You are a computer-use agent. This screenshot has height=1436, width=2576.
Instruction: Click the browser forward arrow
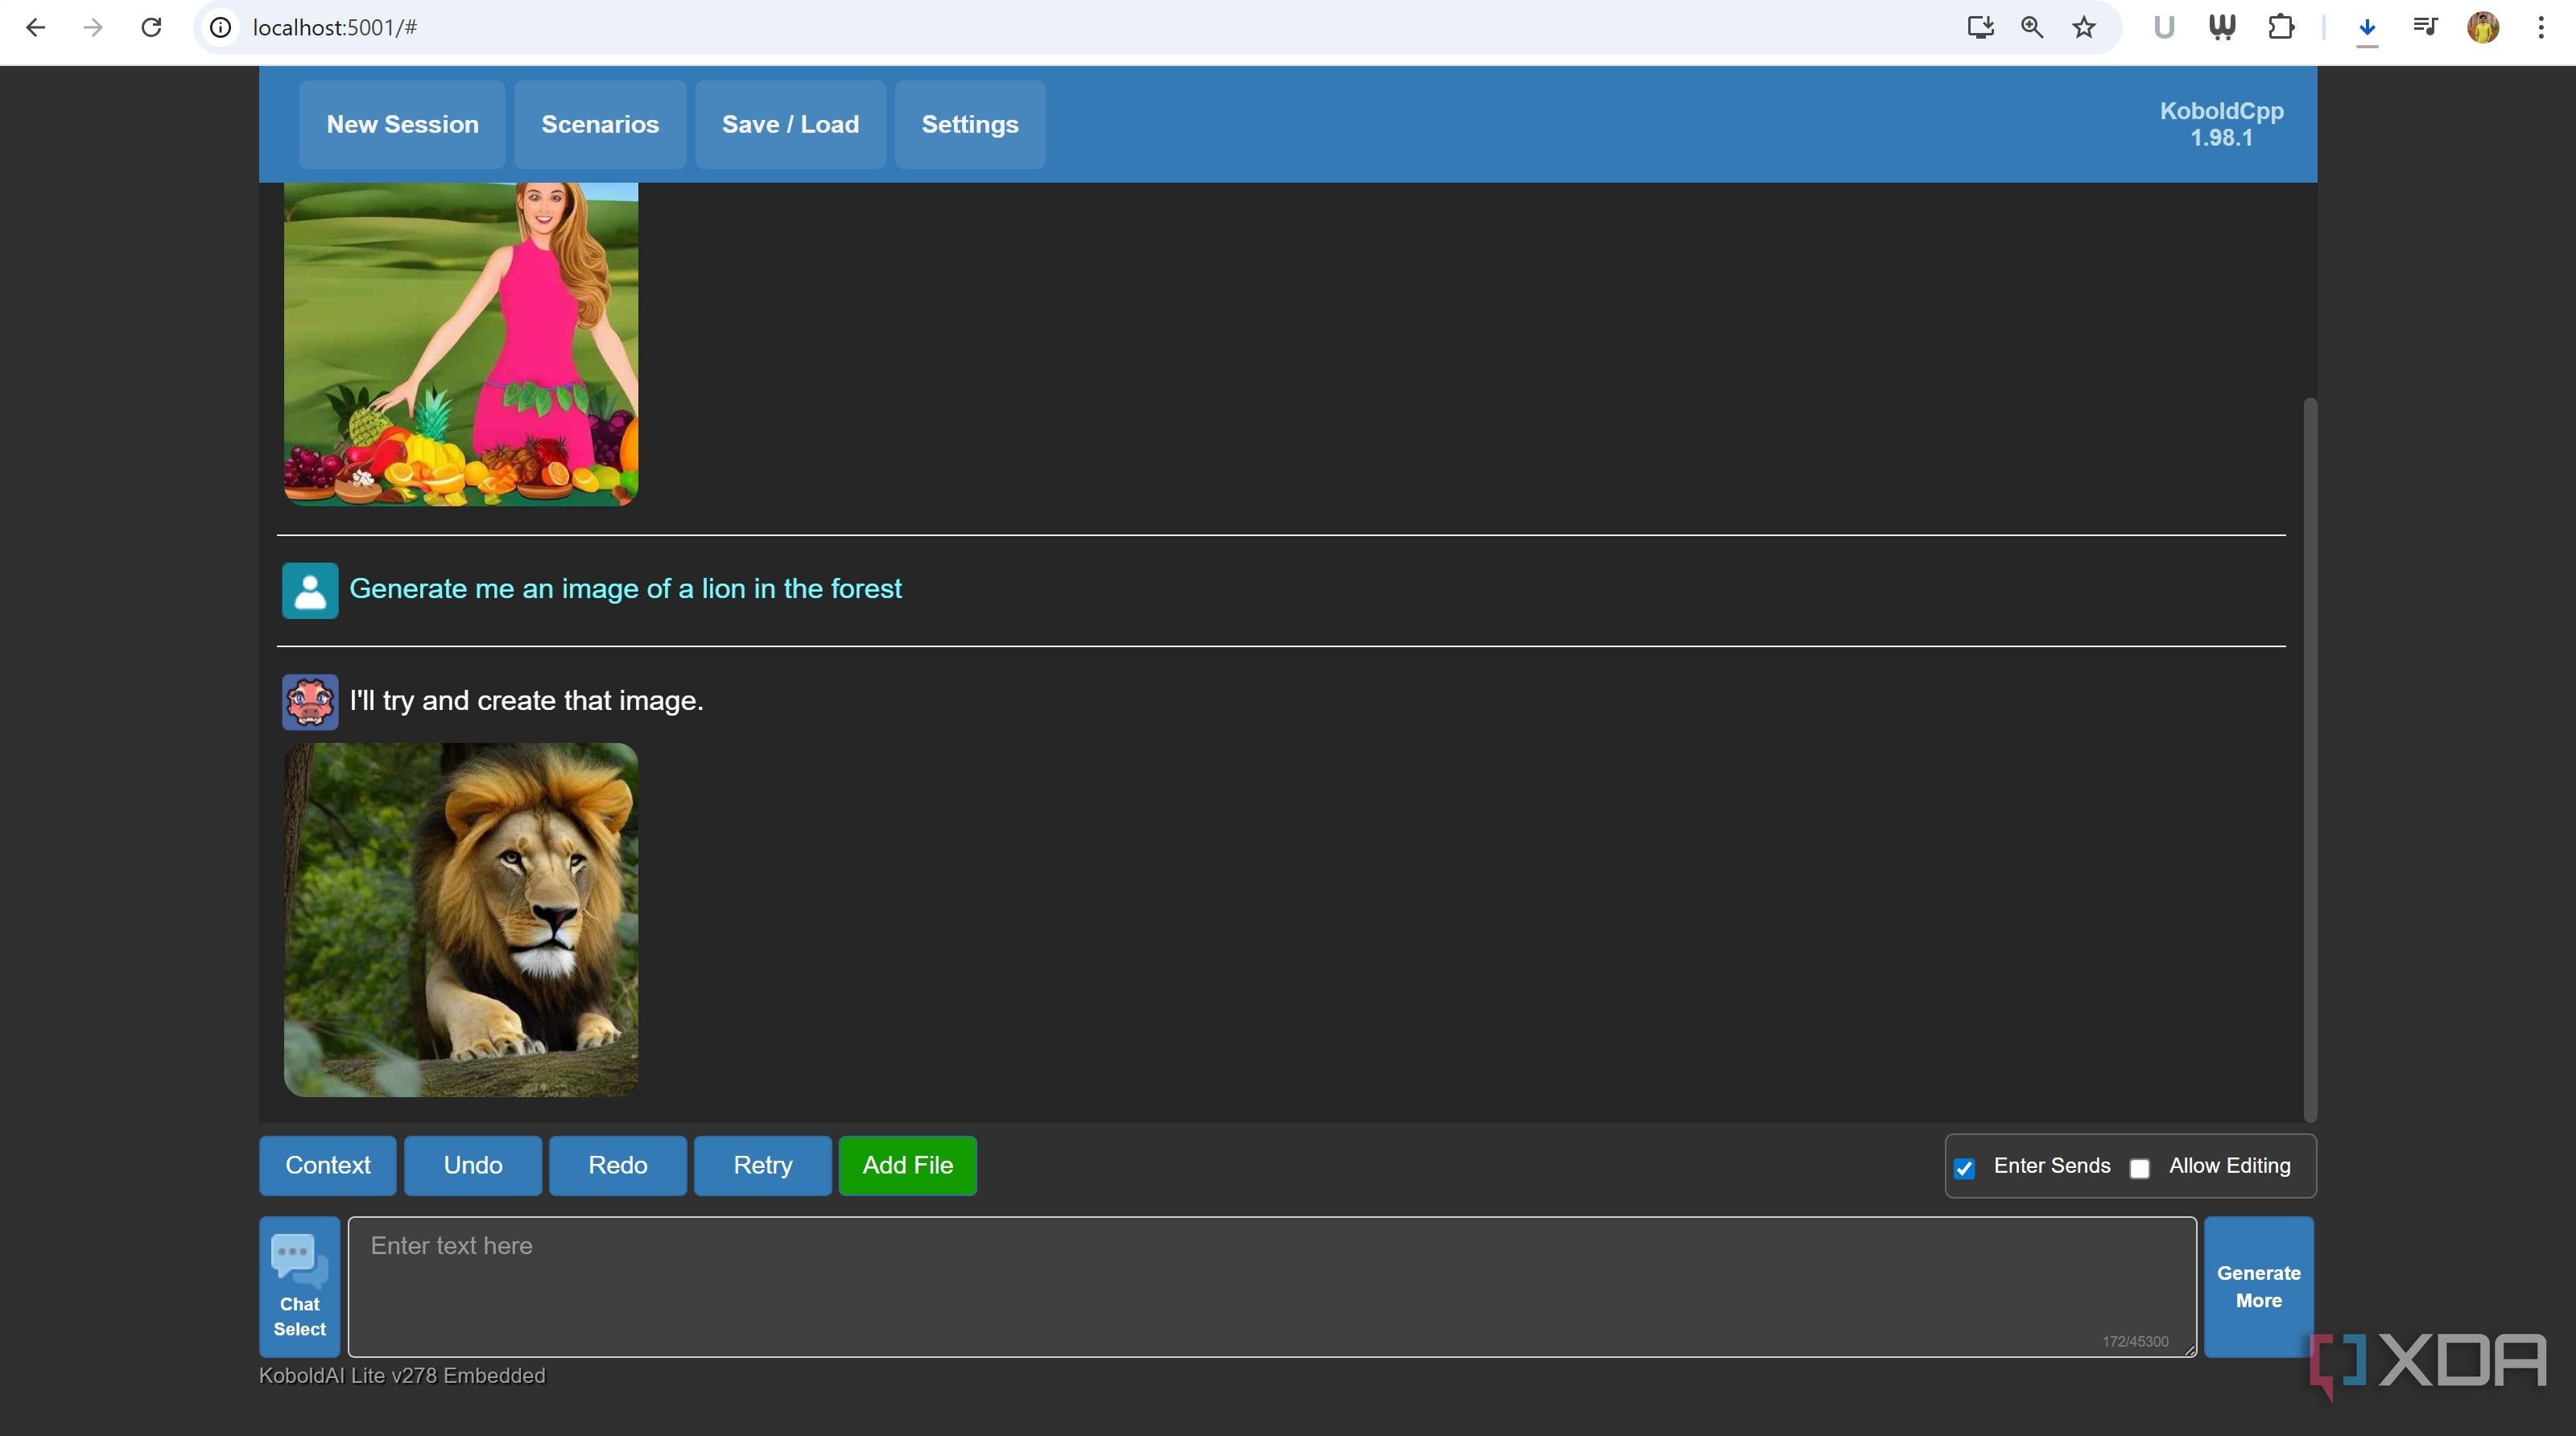(x=93, y=28)
